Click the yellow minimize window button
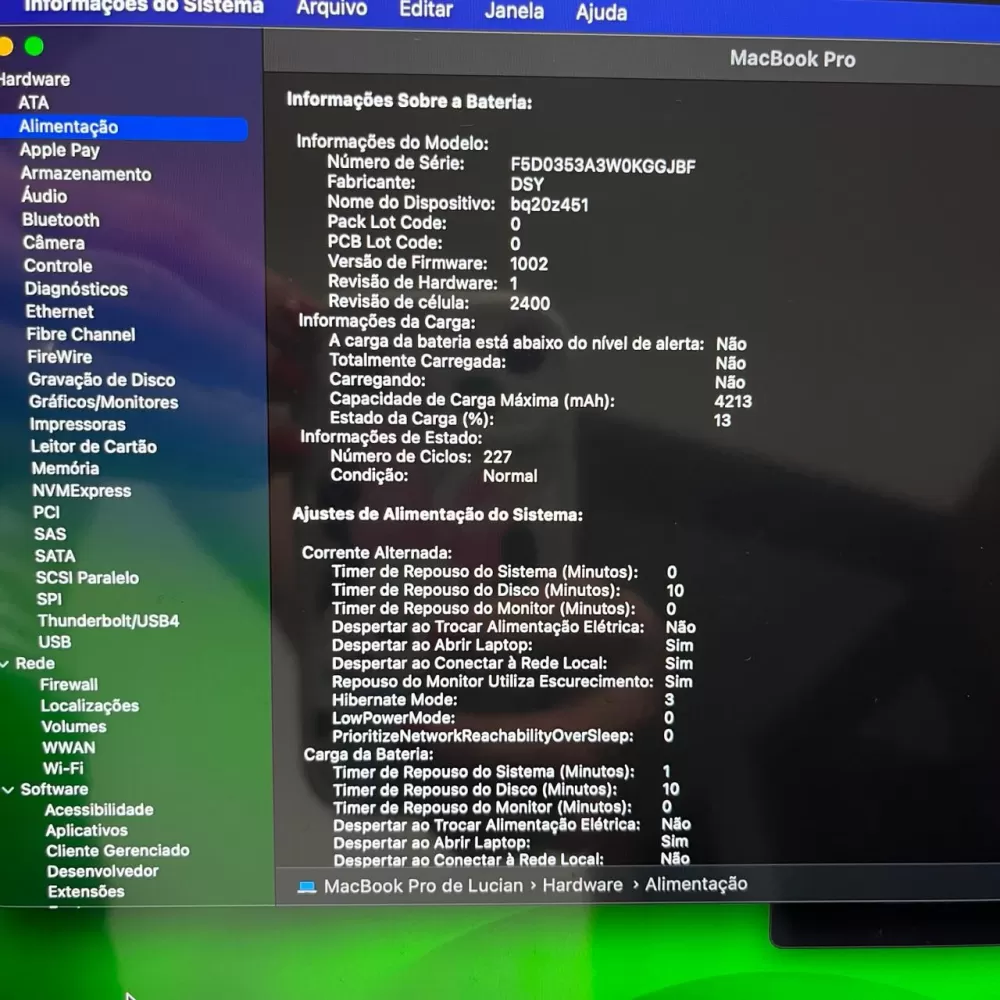This screenshot has height=1000, width=1000. click(x=5, y=46)
